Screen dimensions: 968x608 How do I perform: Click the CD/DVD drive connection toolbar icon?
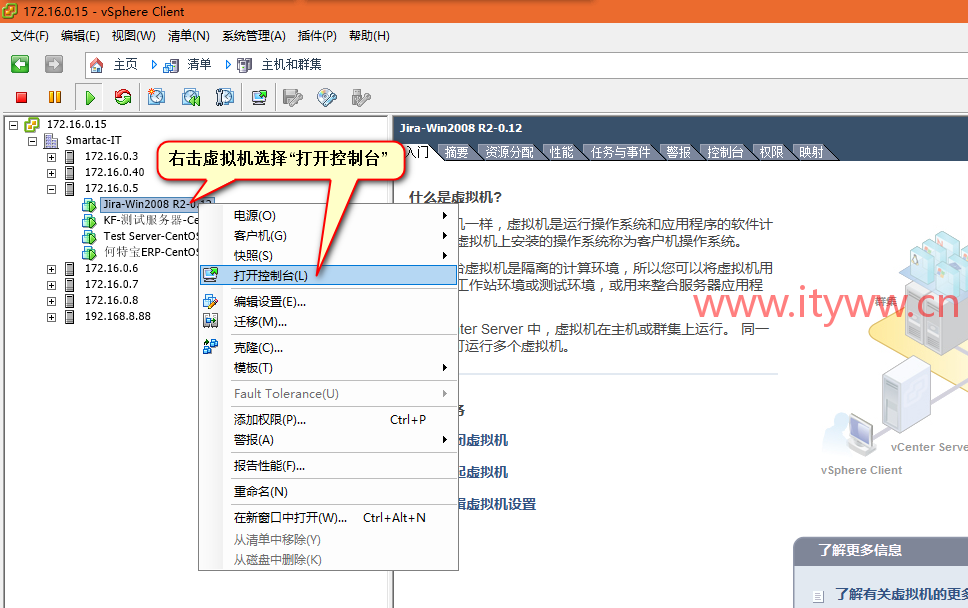(x=327, y=97)
